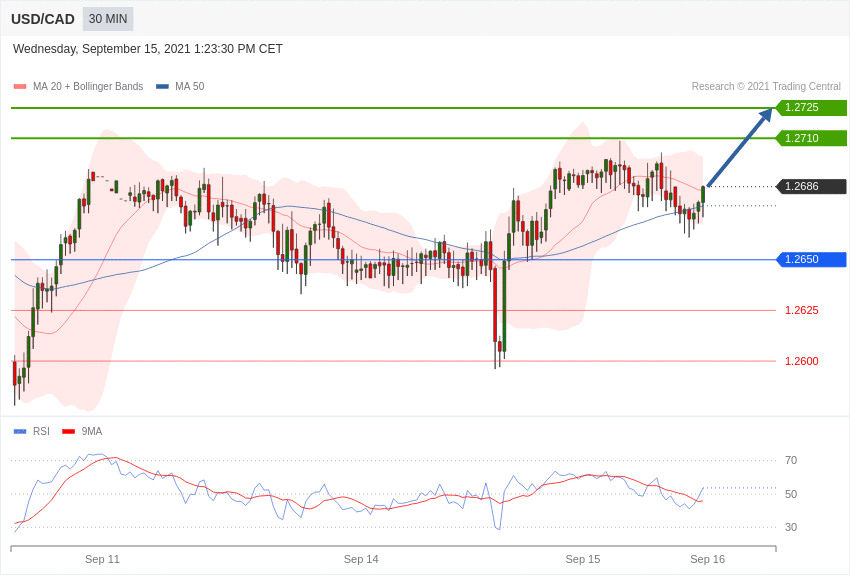Click Research © 2021 Trading Central text
The width and height of the screenshot is (850, 576).
(766, 86)
